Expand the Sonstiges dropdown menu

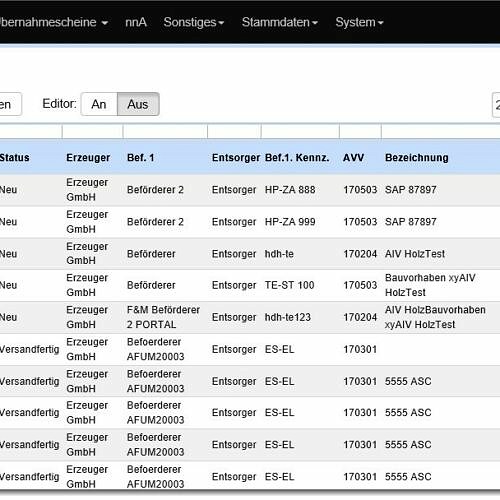[x=194, y=22]
